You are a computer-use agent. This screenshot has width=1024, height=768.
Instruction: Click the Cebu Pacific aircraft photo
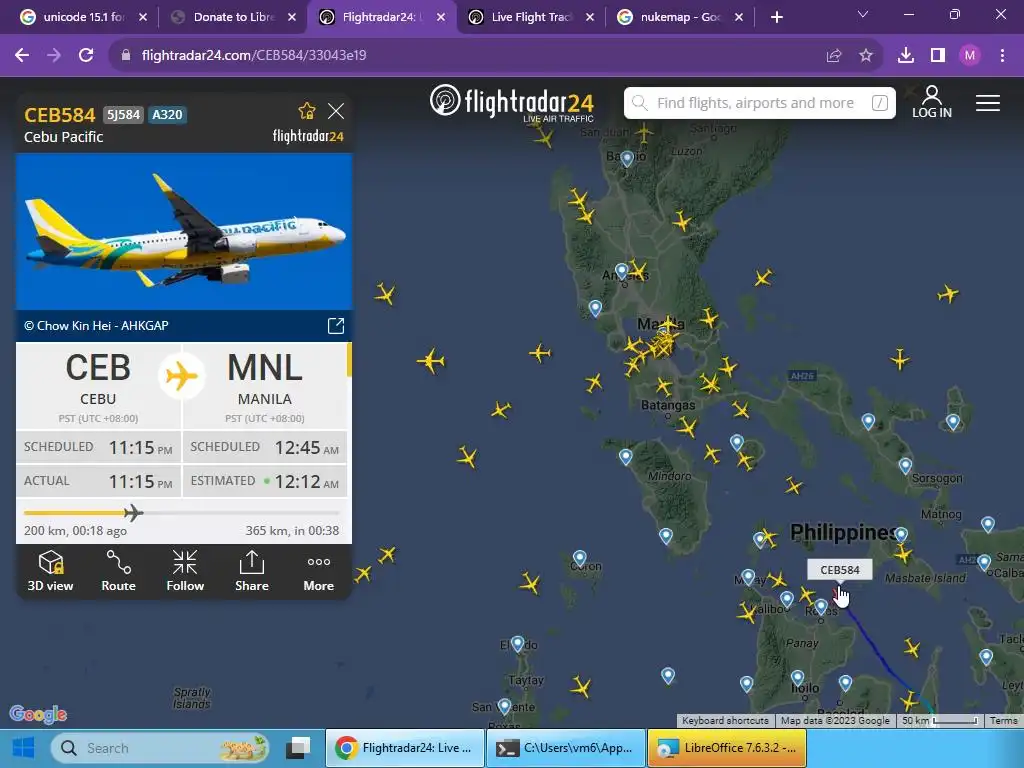[184, 231]
